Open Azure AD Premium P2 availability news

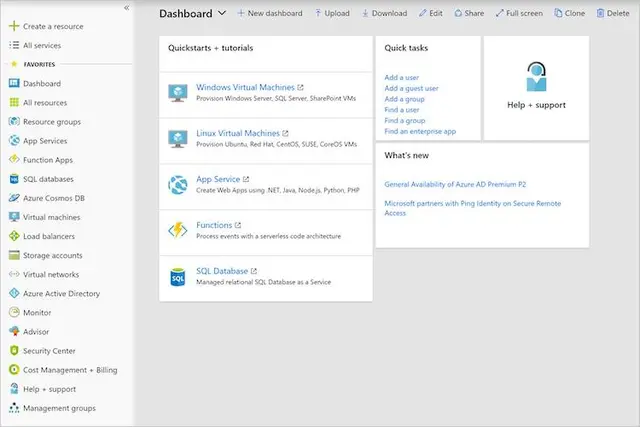[455, 184]
